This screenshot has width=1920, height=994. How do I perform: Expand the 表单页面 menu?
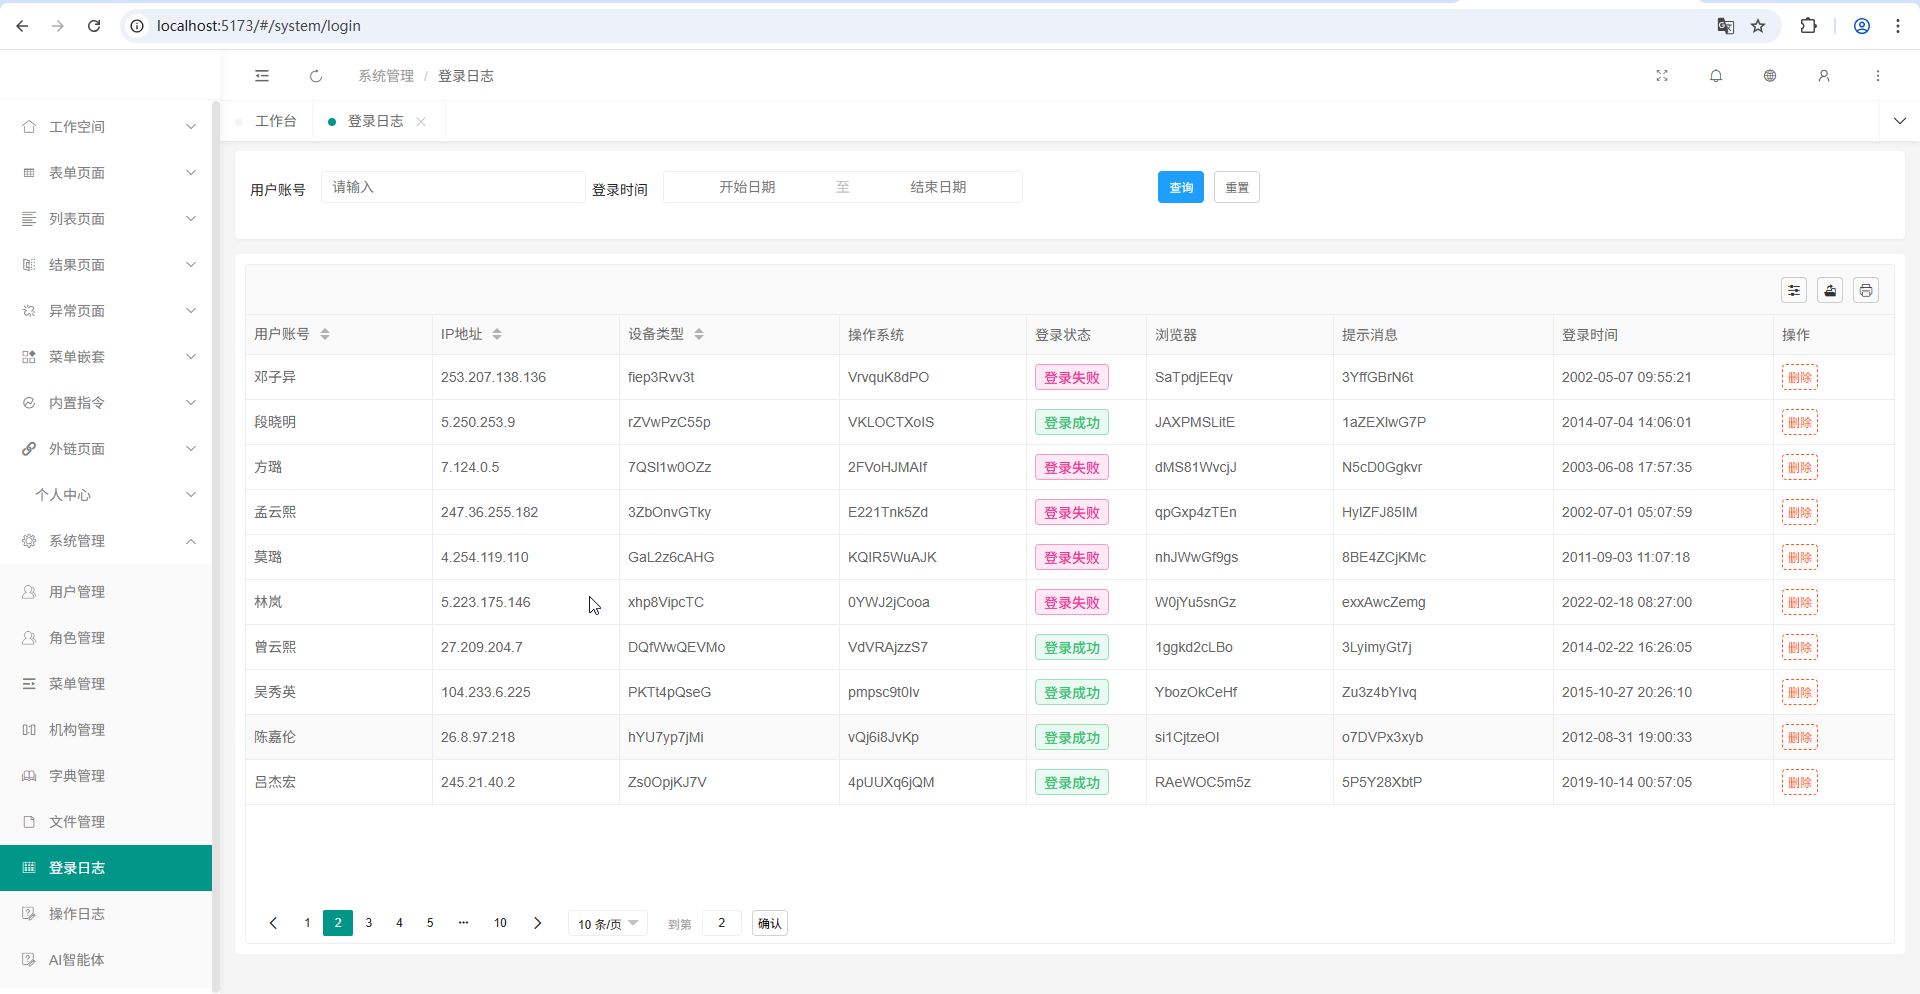pyautogui.click(x=106, y=173)
